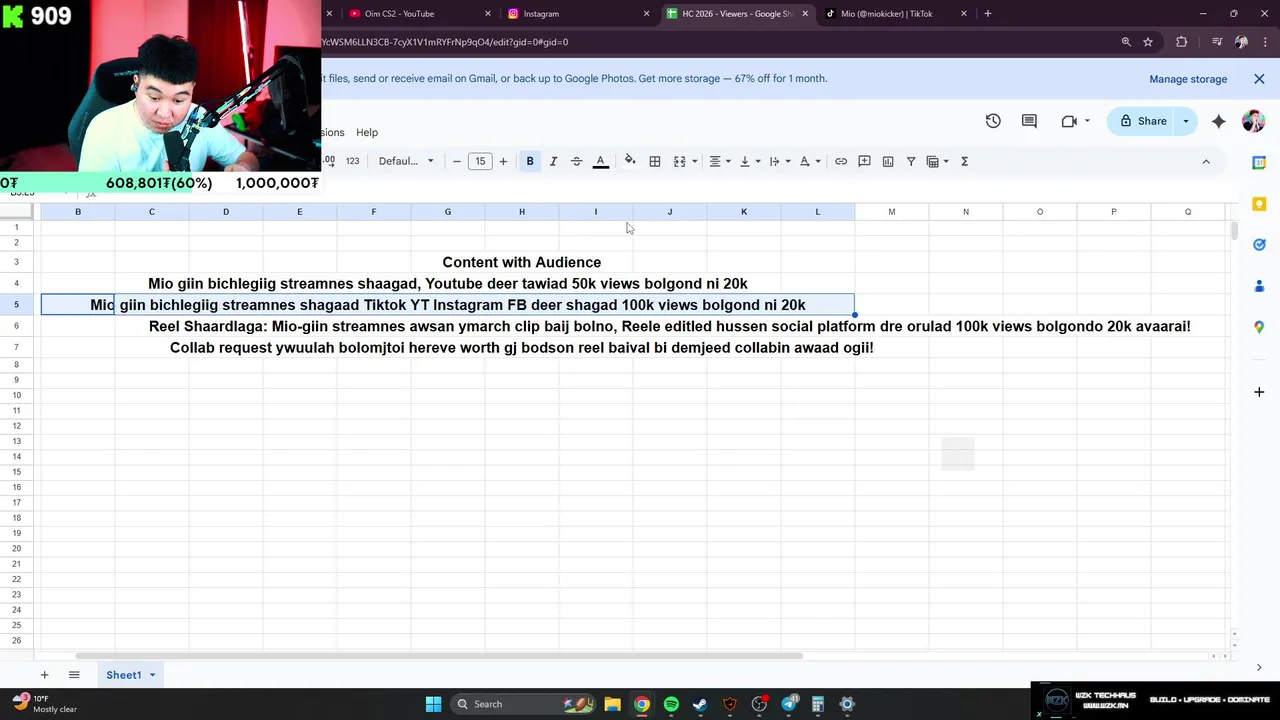
Task: Open the browser extensions puzzle icon
Action: click(1182, 42)
